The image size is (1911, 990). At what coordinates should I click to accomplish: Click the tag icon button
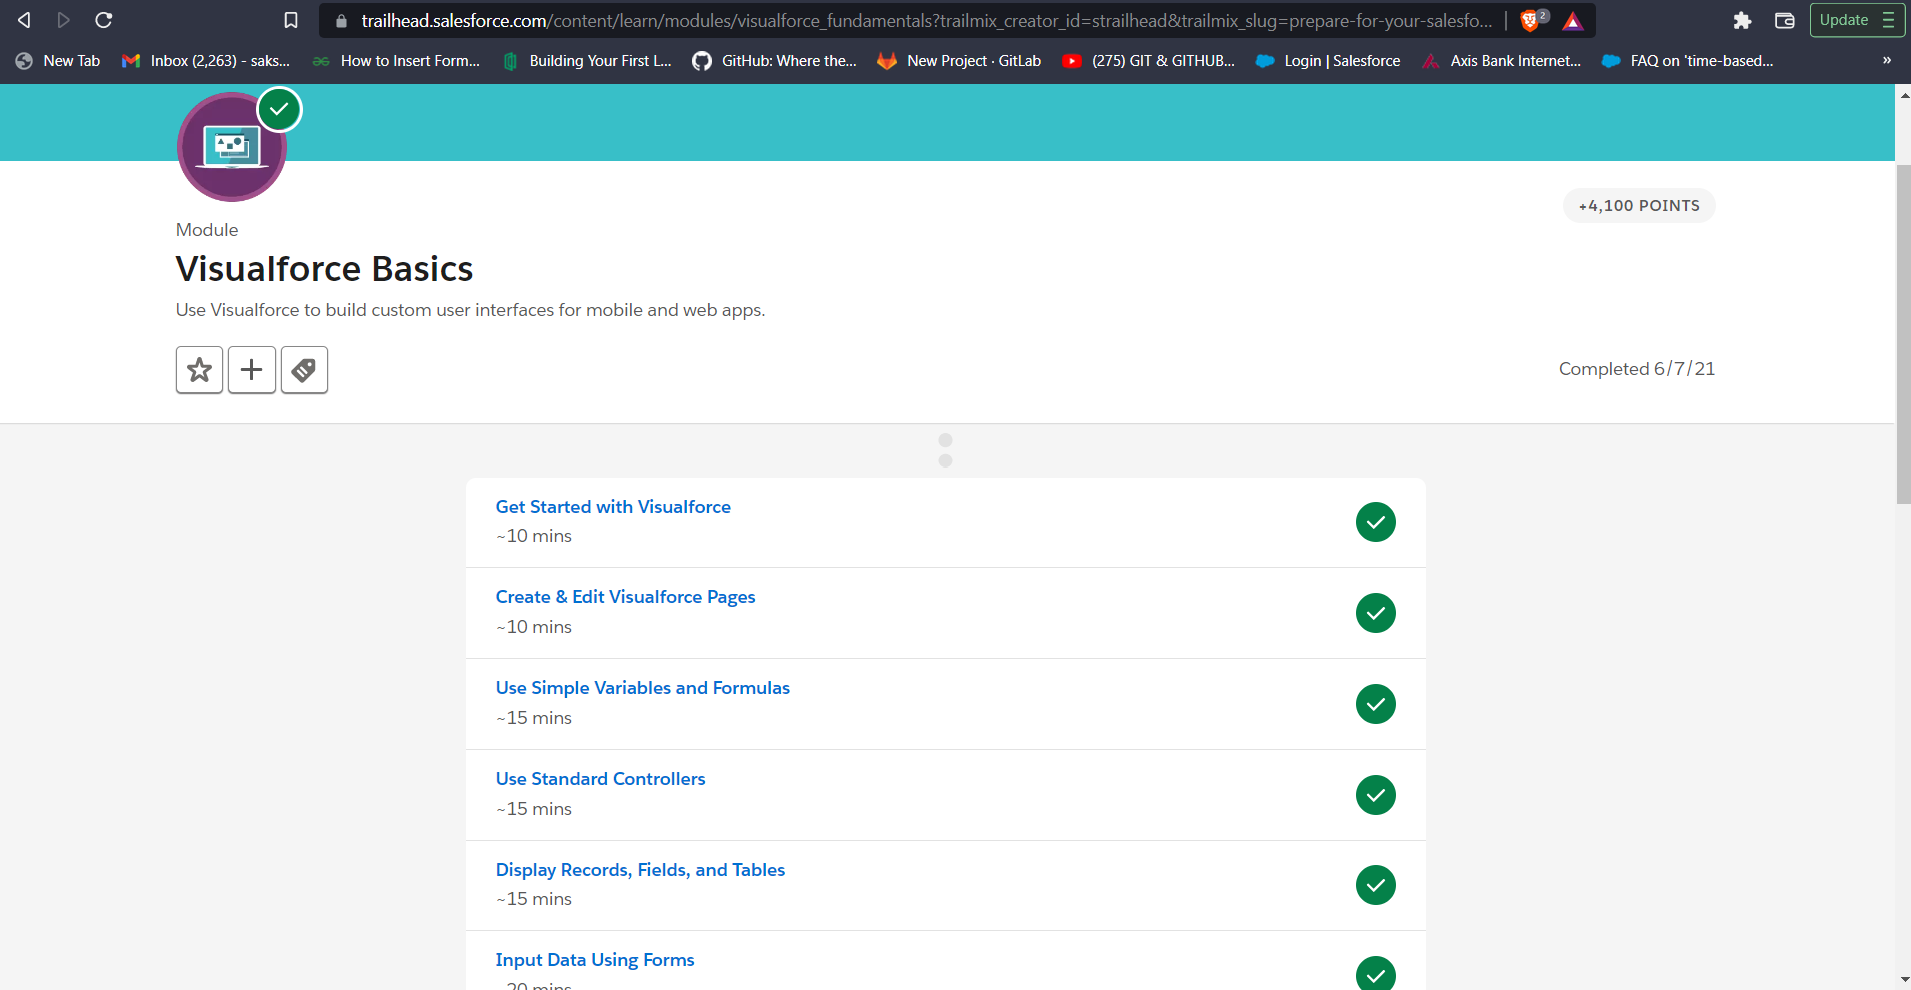[x=304, y=370]
